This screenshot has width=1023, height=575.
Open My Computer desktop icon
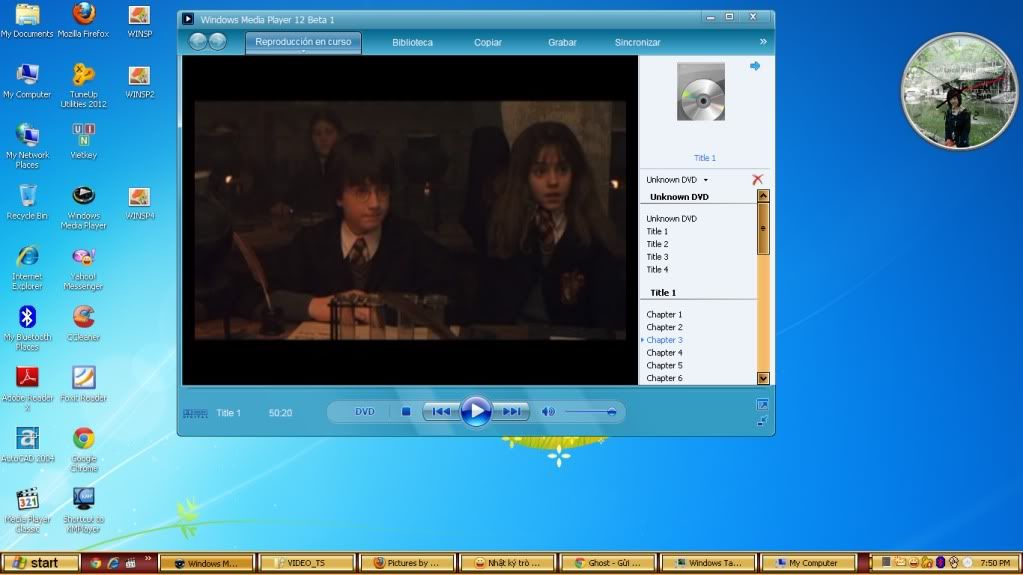click(27, 82)
